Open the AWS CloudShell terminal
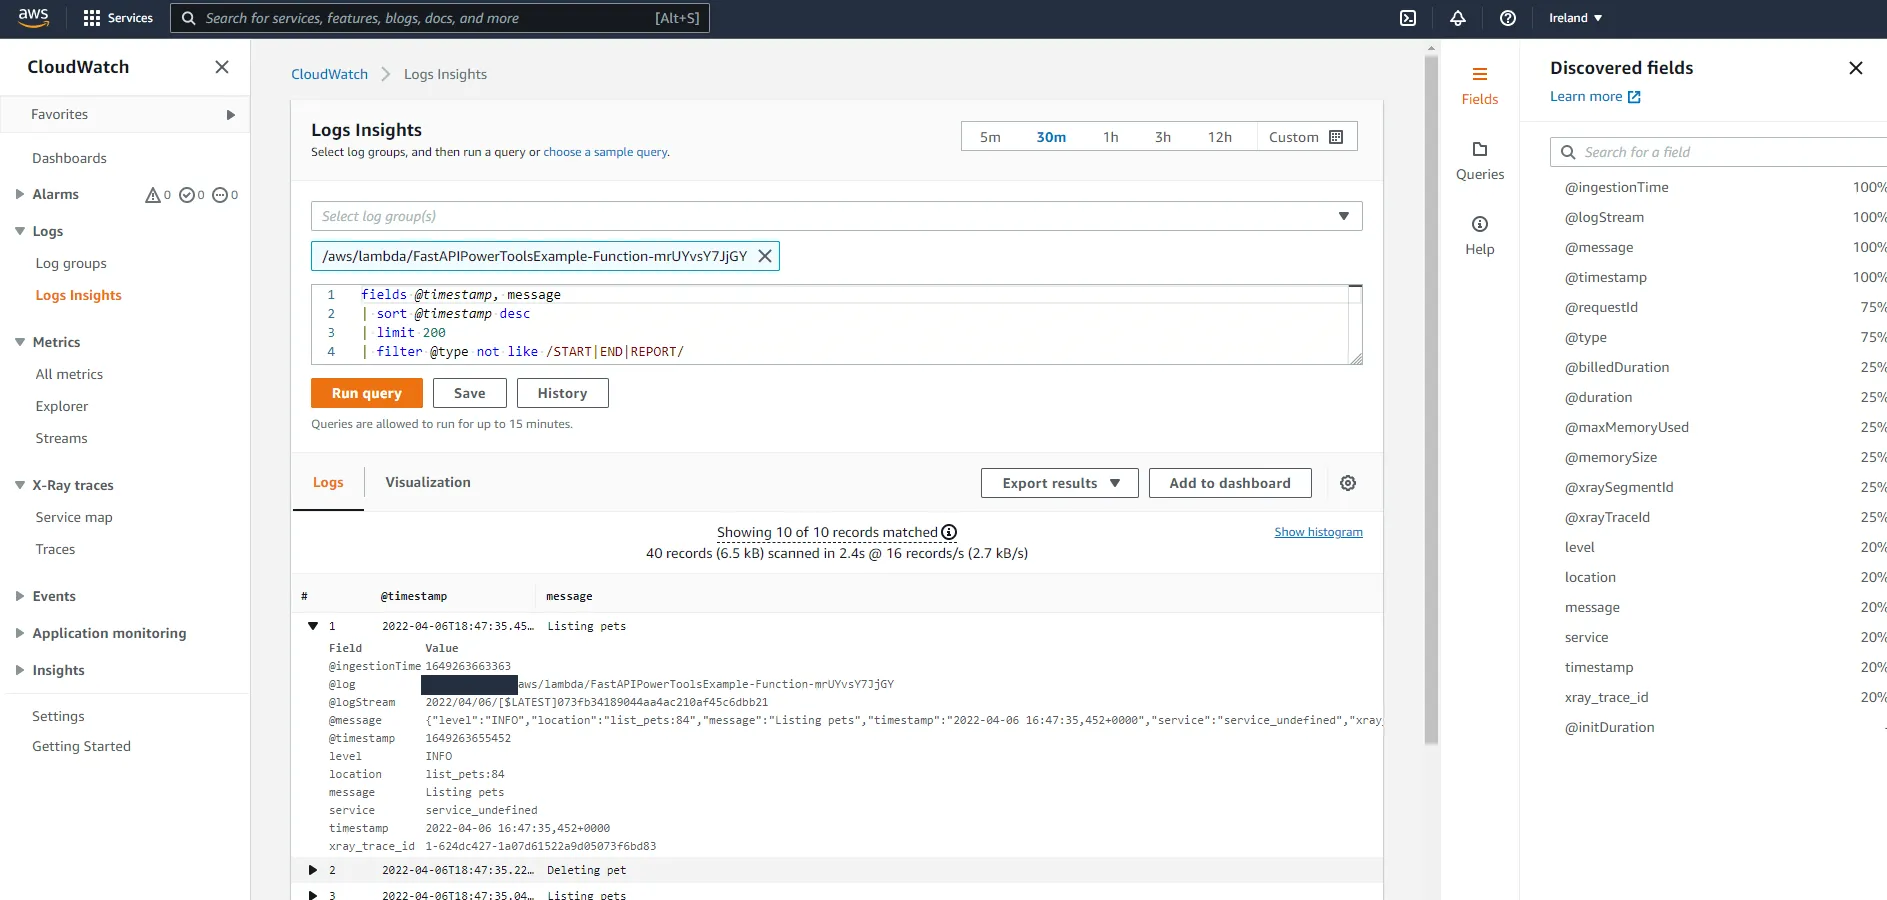1887x900 pixels. pos(1408,18)
